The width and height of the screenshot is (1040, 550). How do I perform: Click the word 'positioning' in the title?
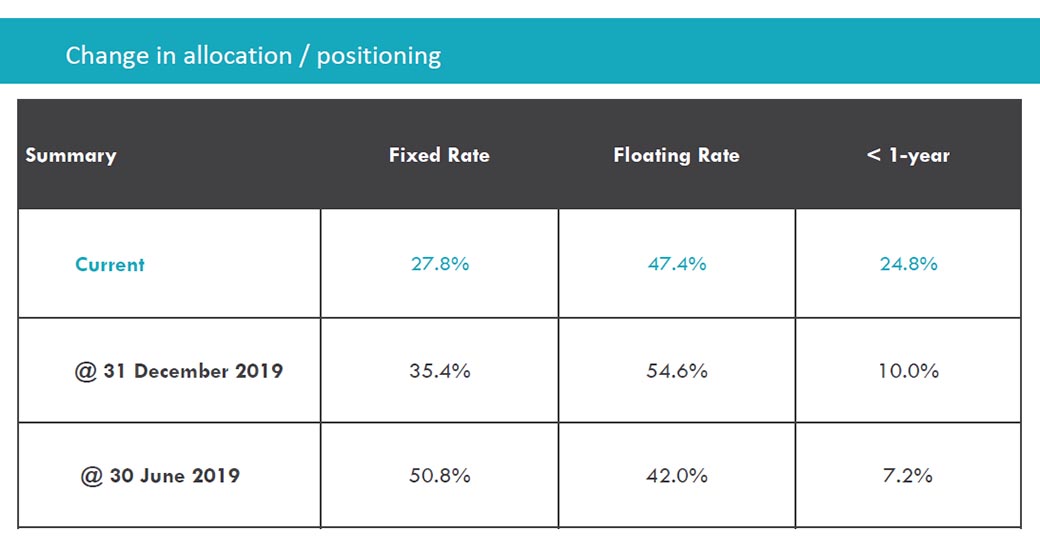(x=379, y=56)
